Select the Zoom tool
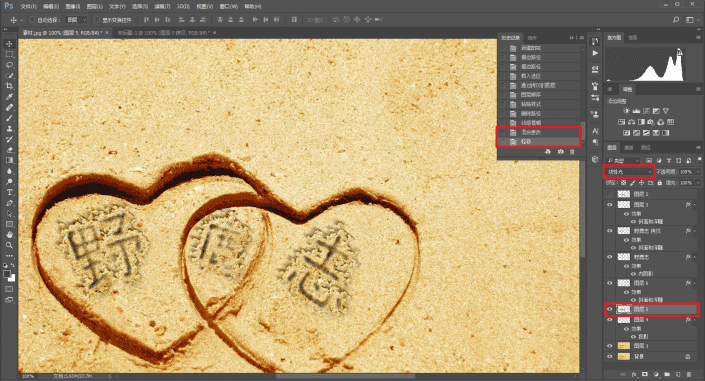 point(9,245)
